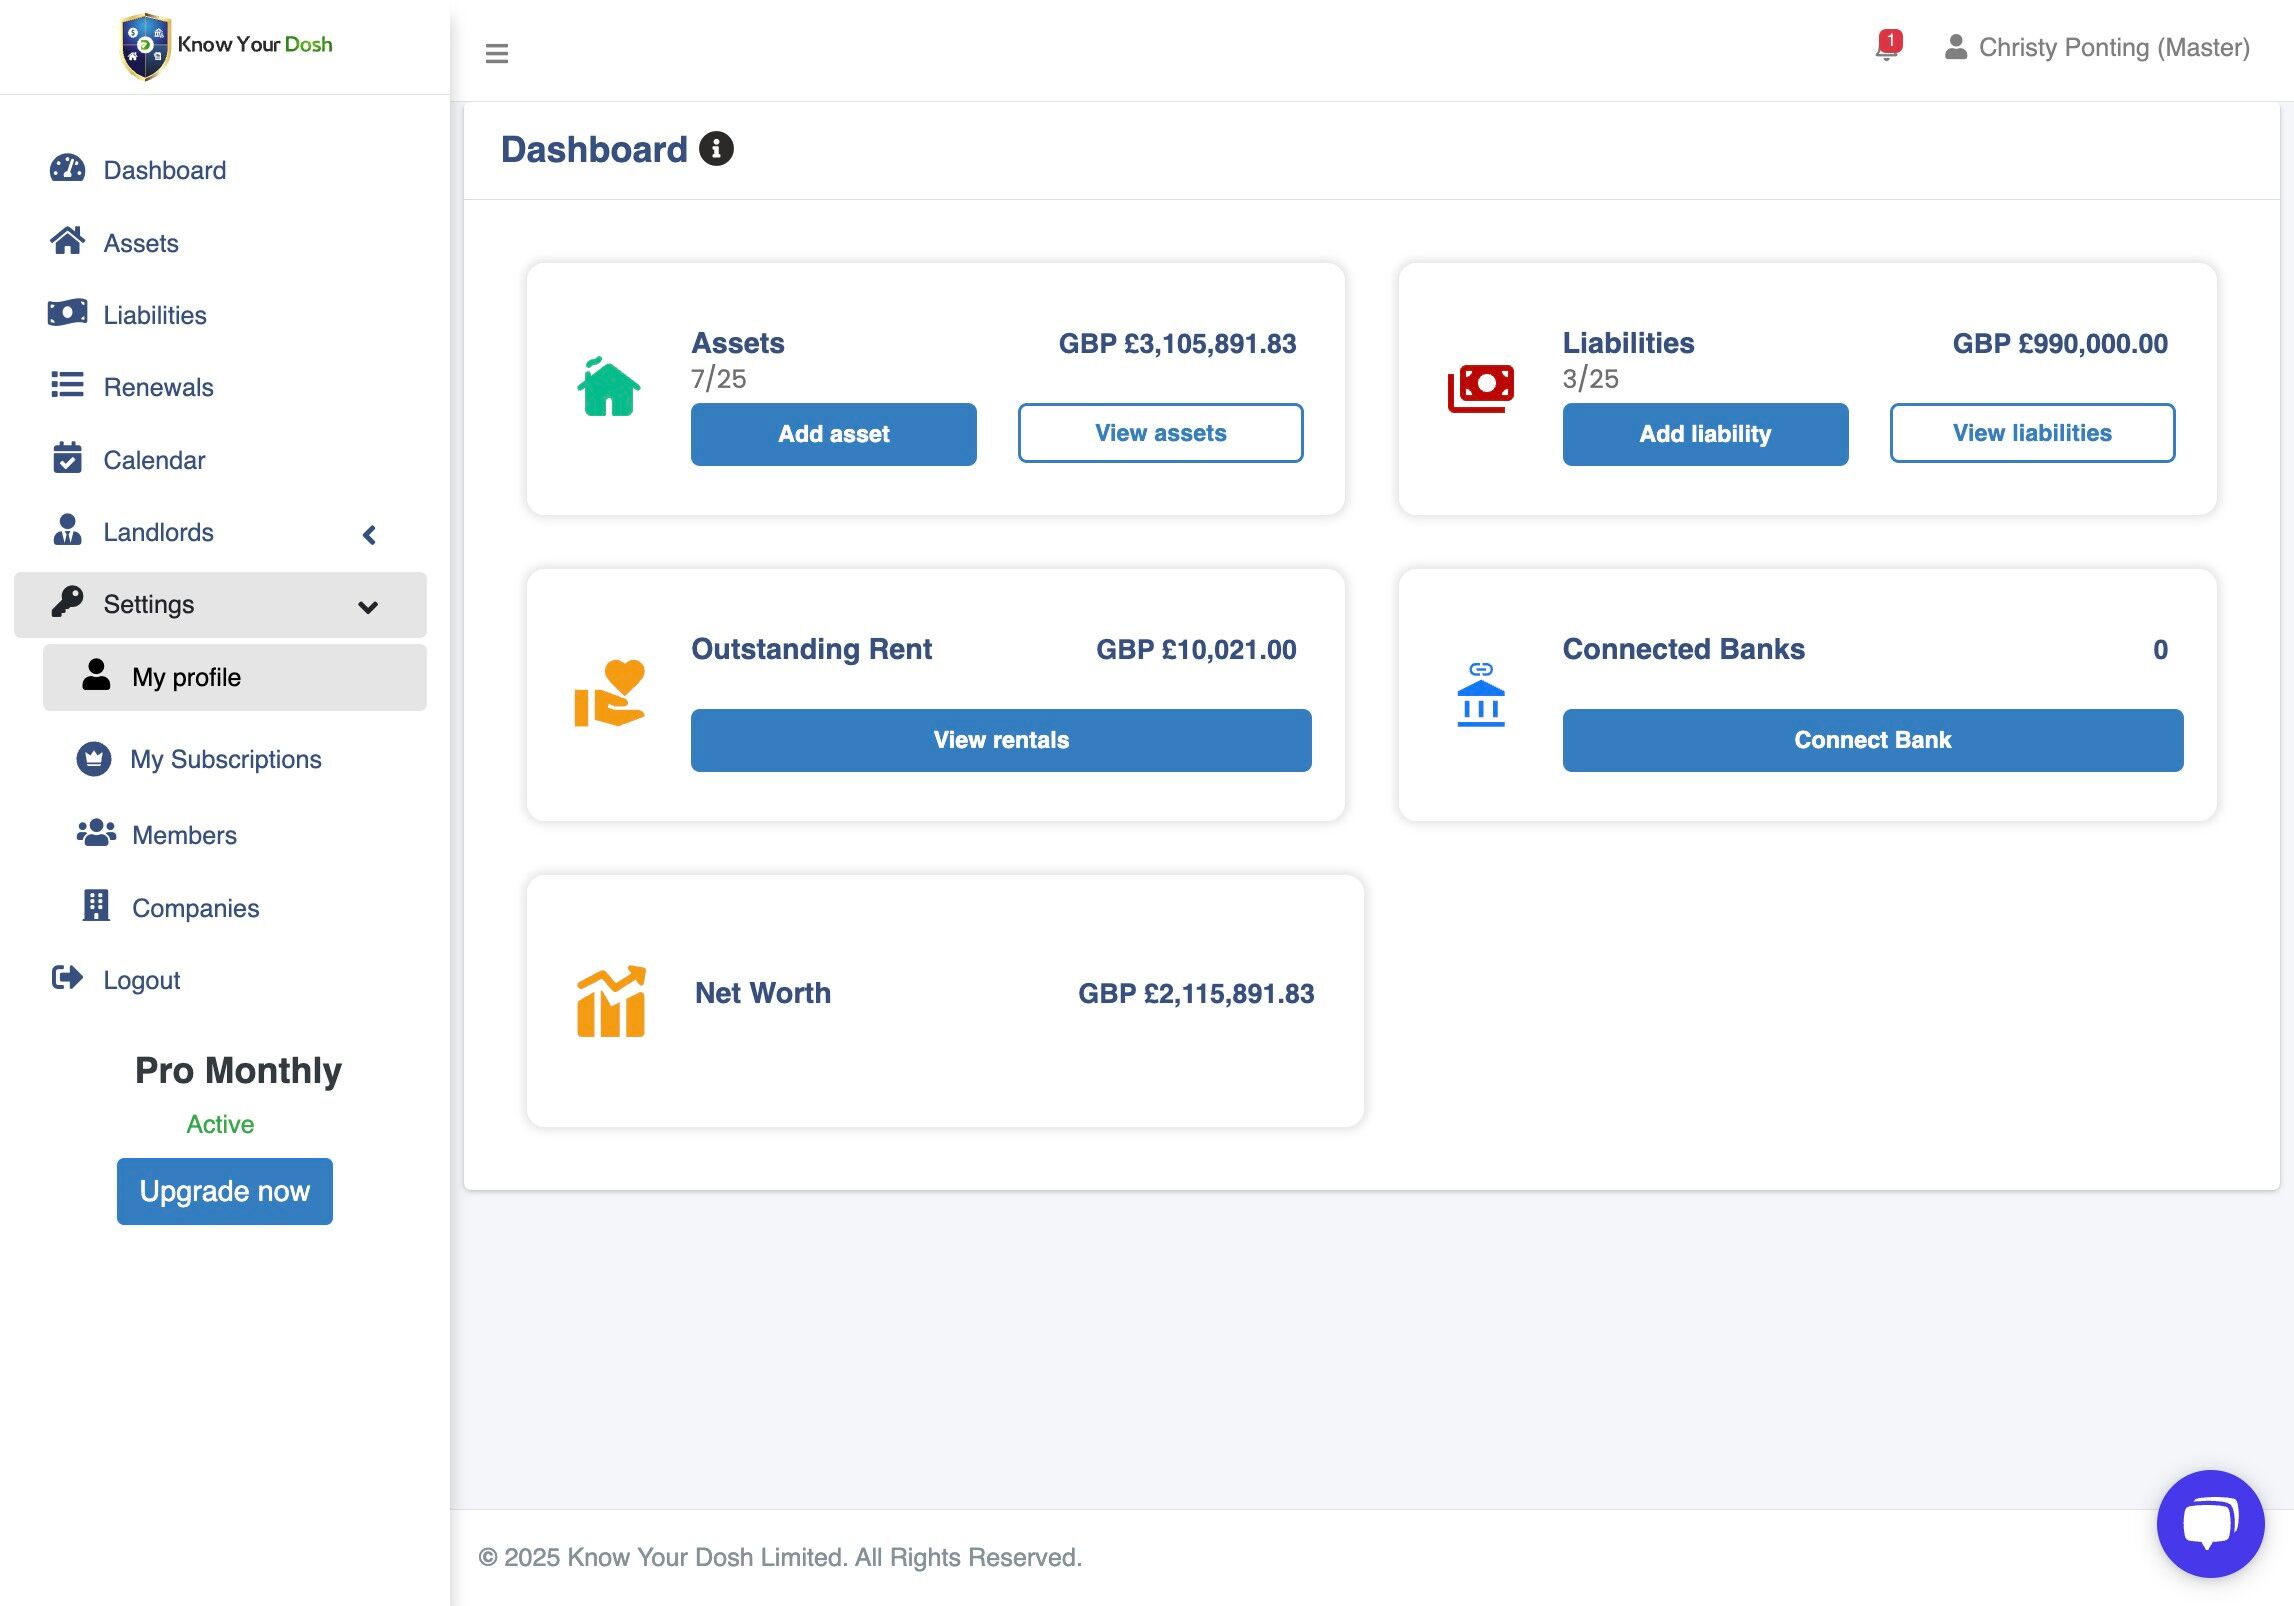
Task: Click the Upgrade now button
Action: (x=225, y=1191)
